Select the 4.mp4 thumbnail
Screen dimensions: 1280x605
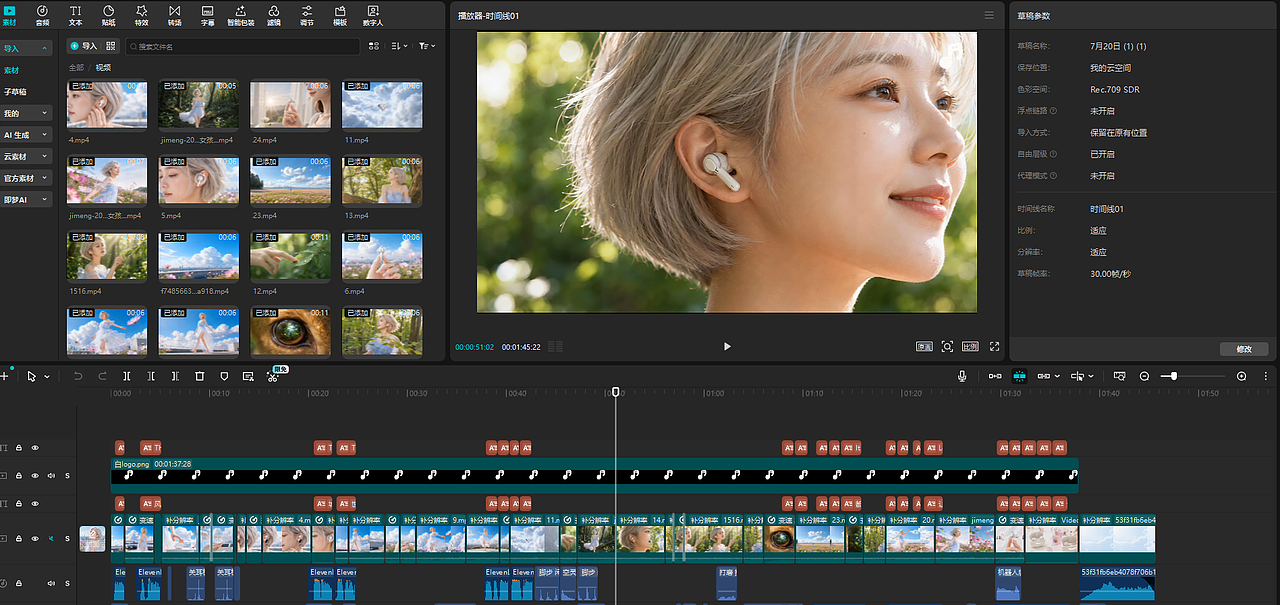(107, 104)
